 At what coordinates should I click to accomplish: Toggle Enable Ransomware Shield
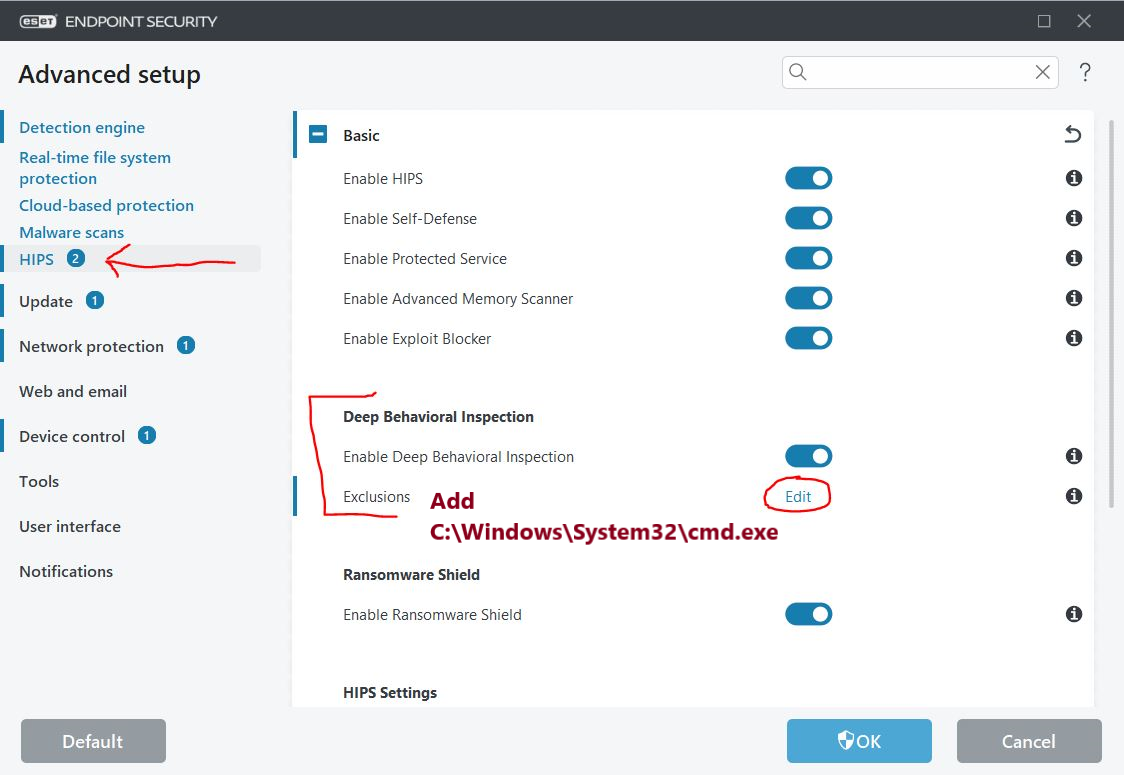click(809, 614)
